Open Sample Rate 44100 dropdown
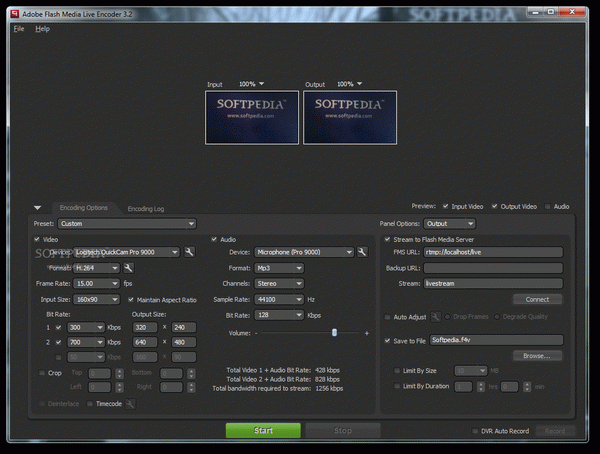This screenshot has height=454, width=600. (279, 299)
